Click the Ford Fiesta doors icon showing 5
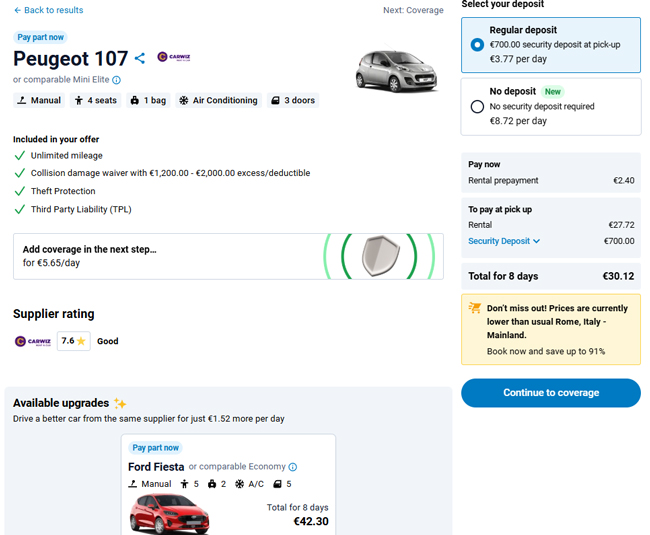The image size is (650, 535). tap(277, 484)
